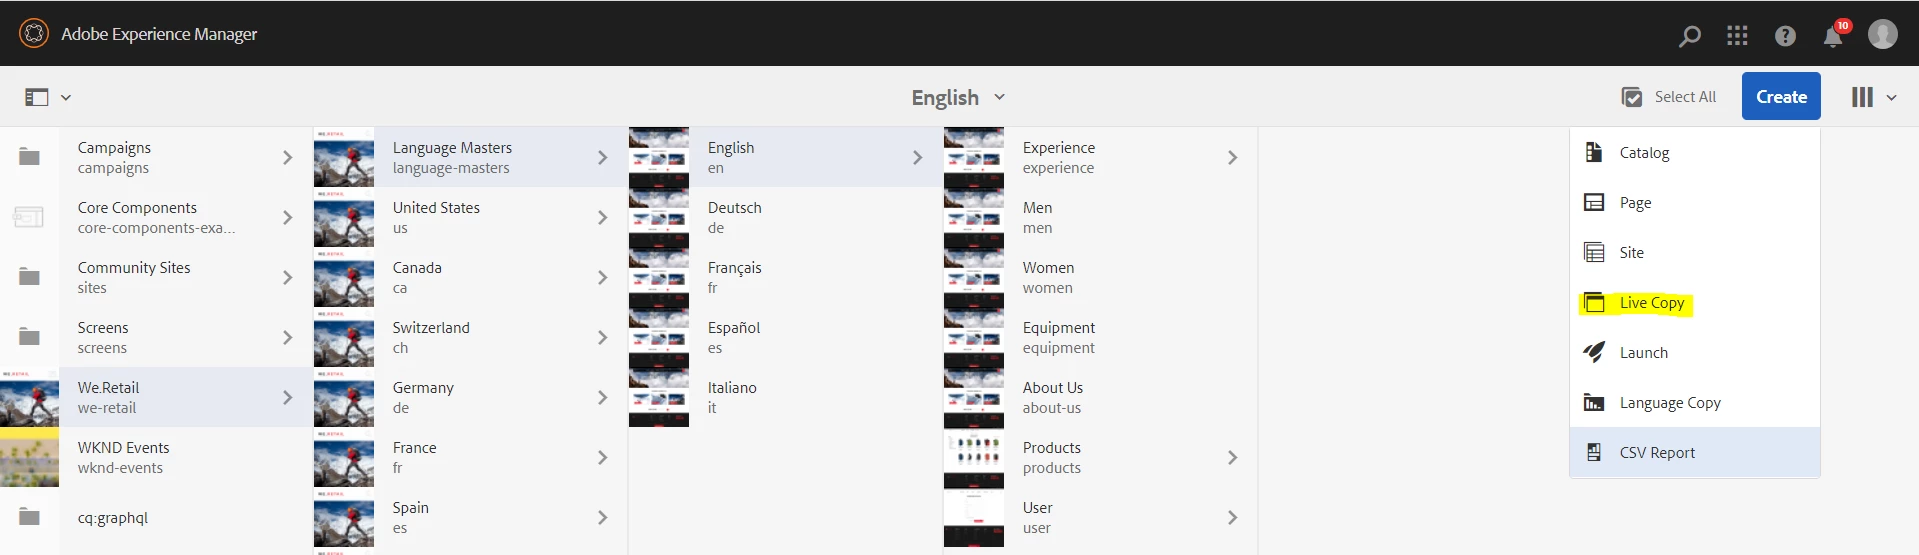The width and height of the screenshot is (1919, 555).
Task: Select the Community Sites folder icon
Action: [30, 277]
